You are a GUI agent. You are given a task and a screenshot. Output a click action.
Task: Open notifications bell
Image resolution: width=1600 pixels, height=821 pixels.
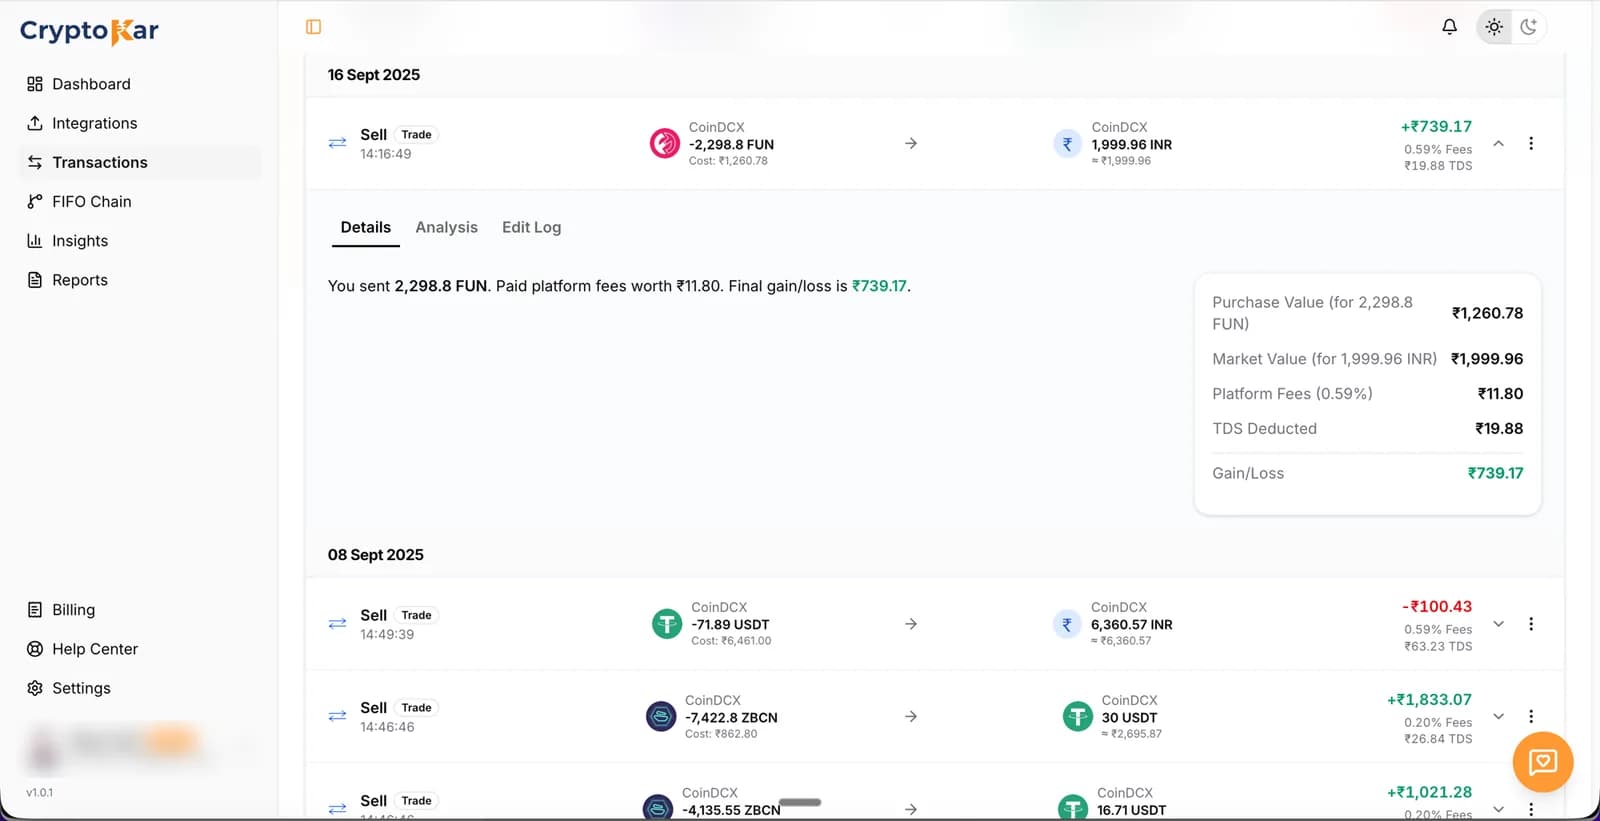[x=1449, y=27]
